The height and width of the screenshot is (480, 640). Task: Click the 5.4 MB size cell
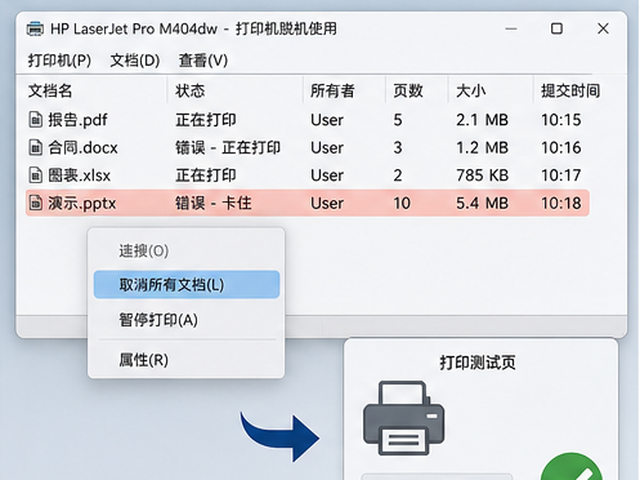pyautogui.click(x=482, y=203)
